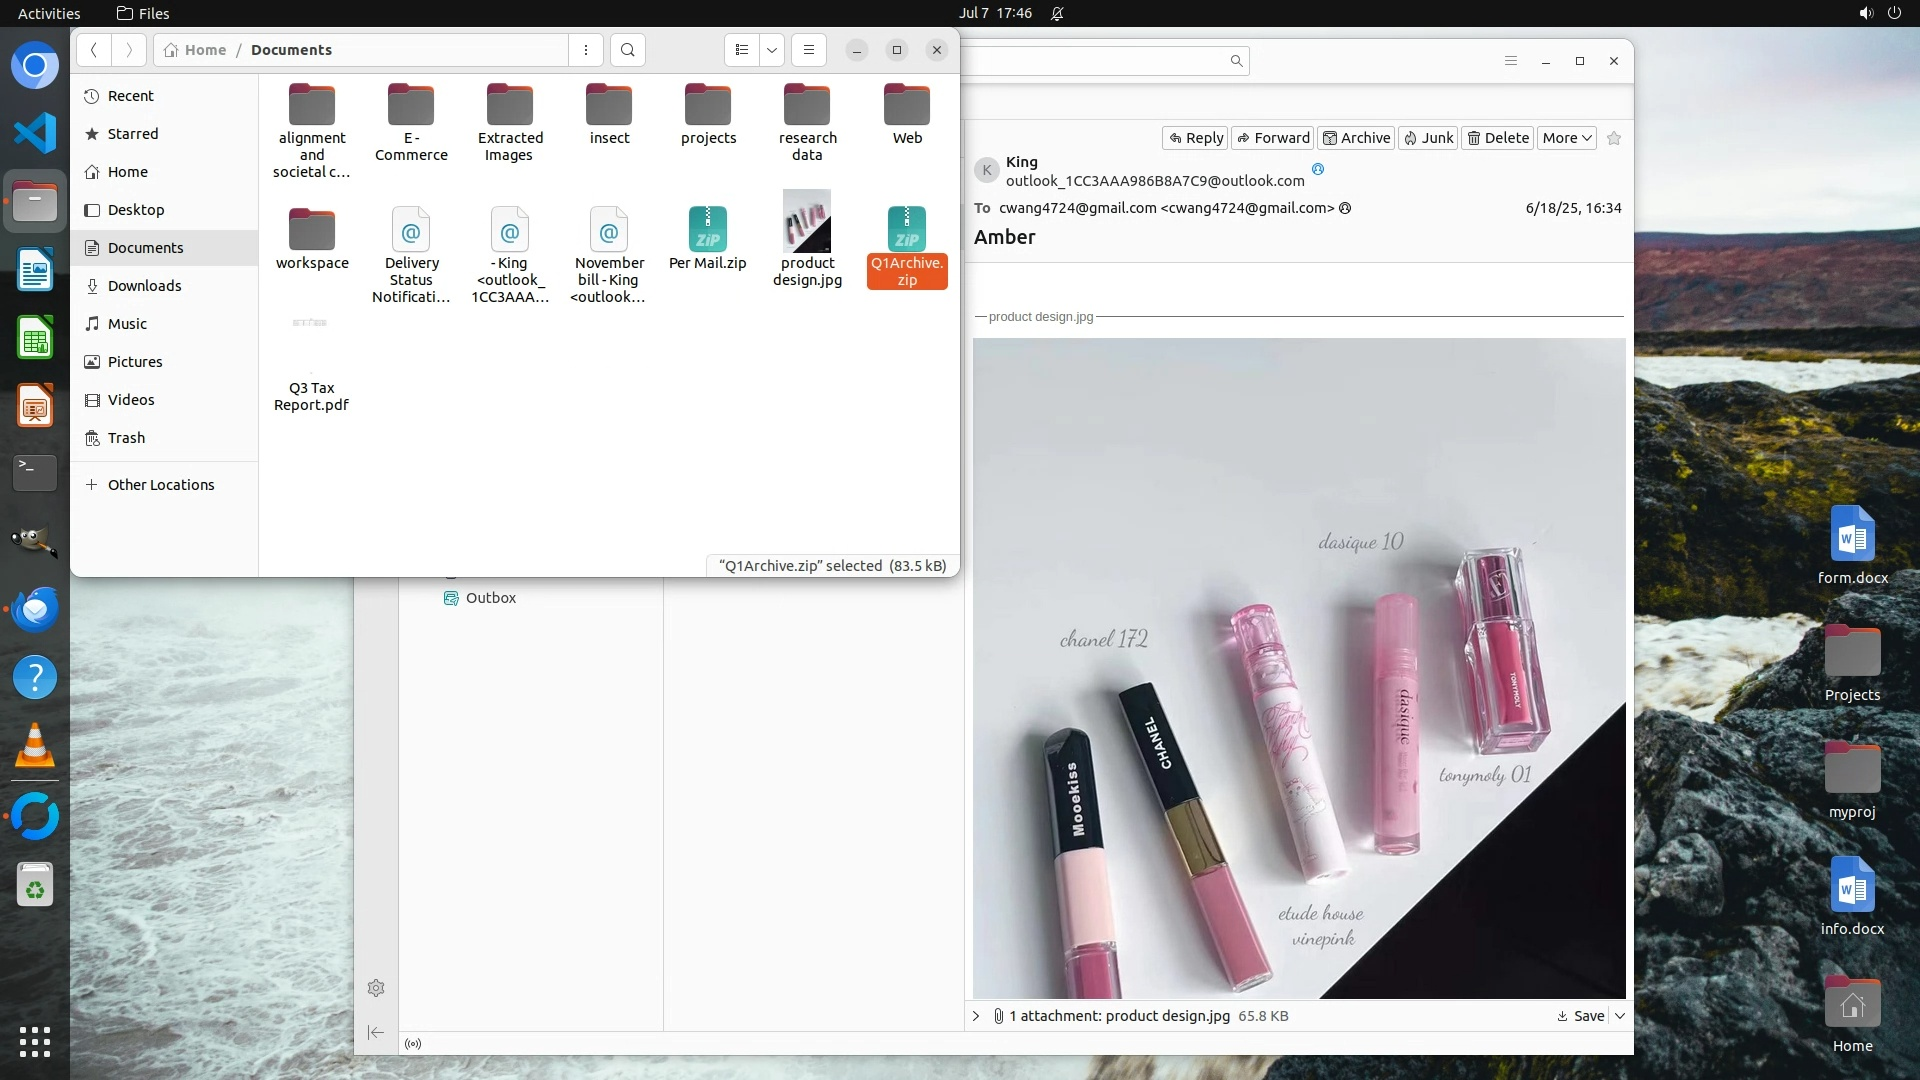Click the path options kebab menu
The width and height of the screenshot is (1920, 1080).
tap(586, 50)
